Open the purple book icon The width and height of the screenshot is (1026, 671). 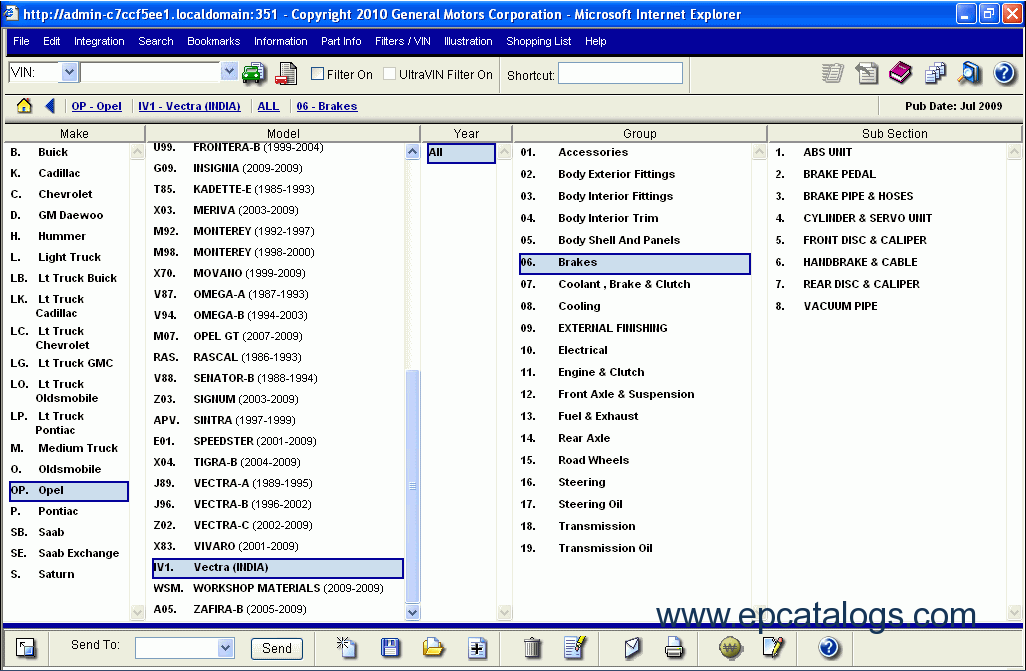click(x=900, y=73)
